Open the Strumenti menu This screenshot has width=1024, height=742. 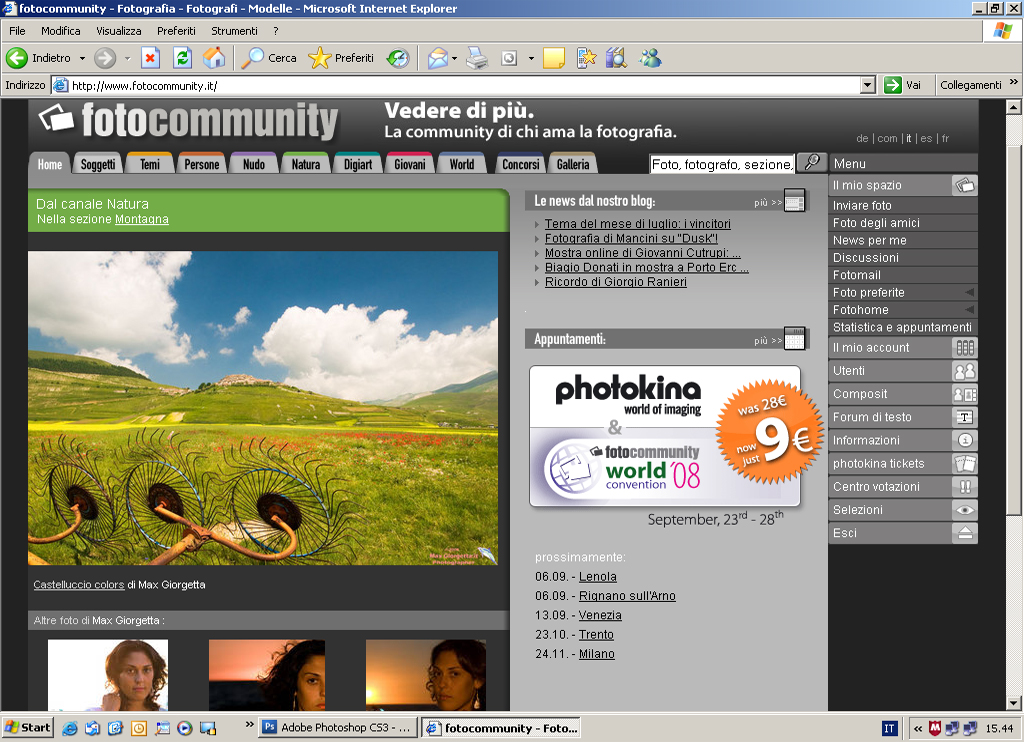(x=234, y=31)
